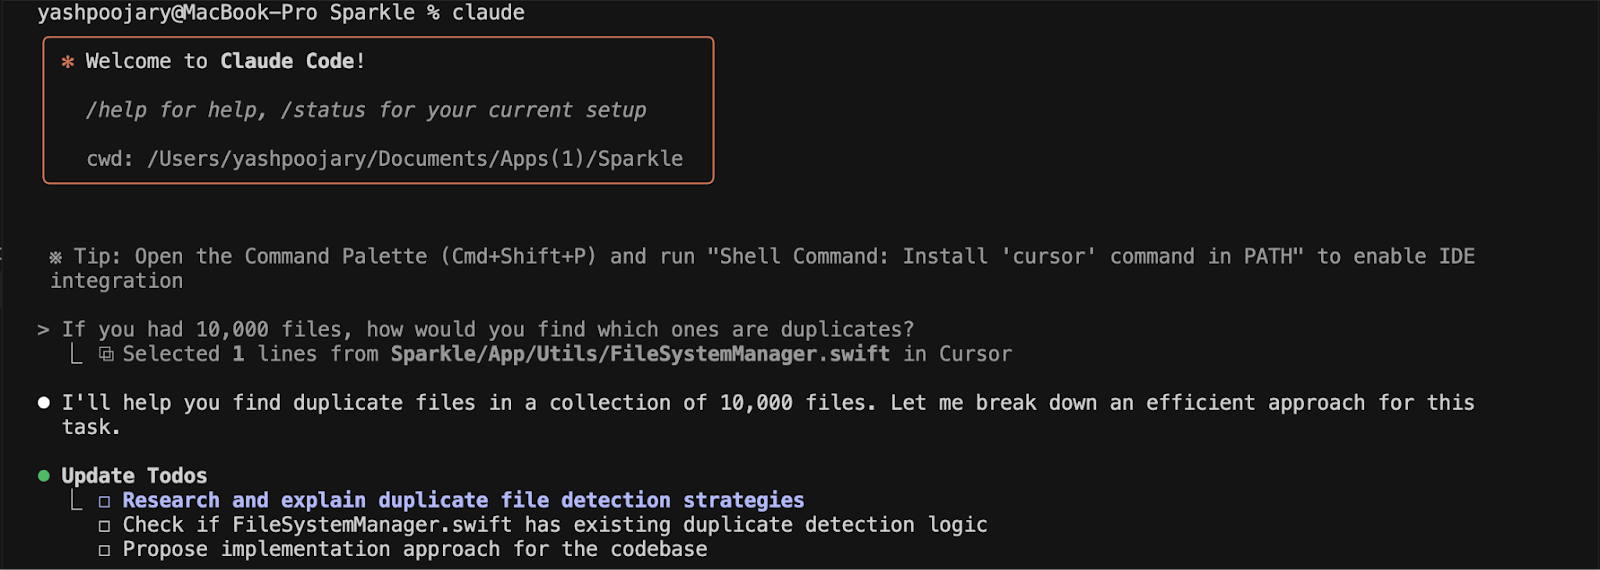Viewport: 1600px width, 570px height.
Task: Click the Update Todos heading
Action: [134, 476]
